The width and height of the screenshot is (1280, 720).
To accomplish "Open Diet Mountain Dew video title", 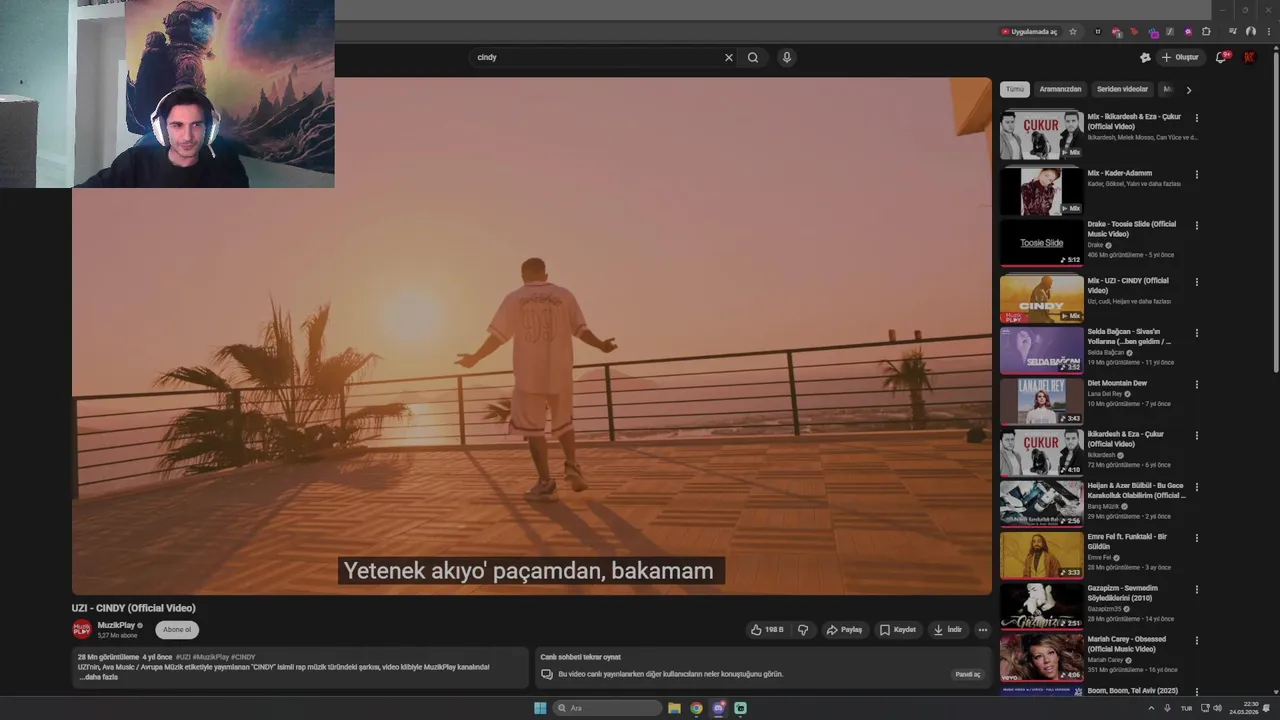I will click(1117, 383).
